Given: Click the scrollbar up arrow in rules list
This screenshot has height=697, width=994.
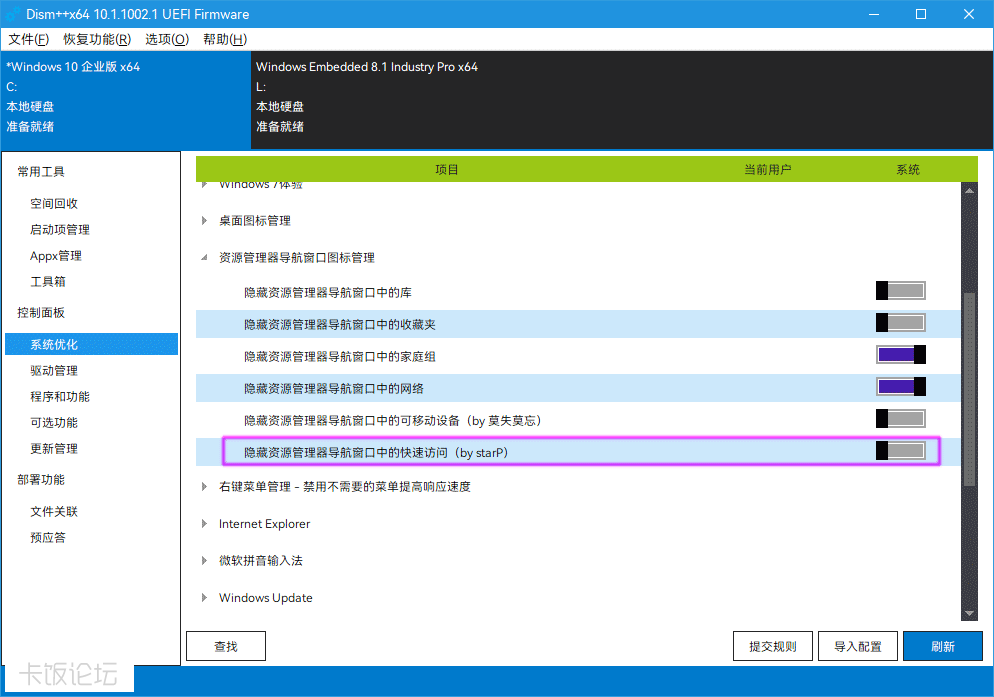Looking at the screenshot, I should [969, 189].
